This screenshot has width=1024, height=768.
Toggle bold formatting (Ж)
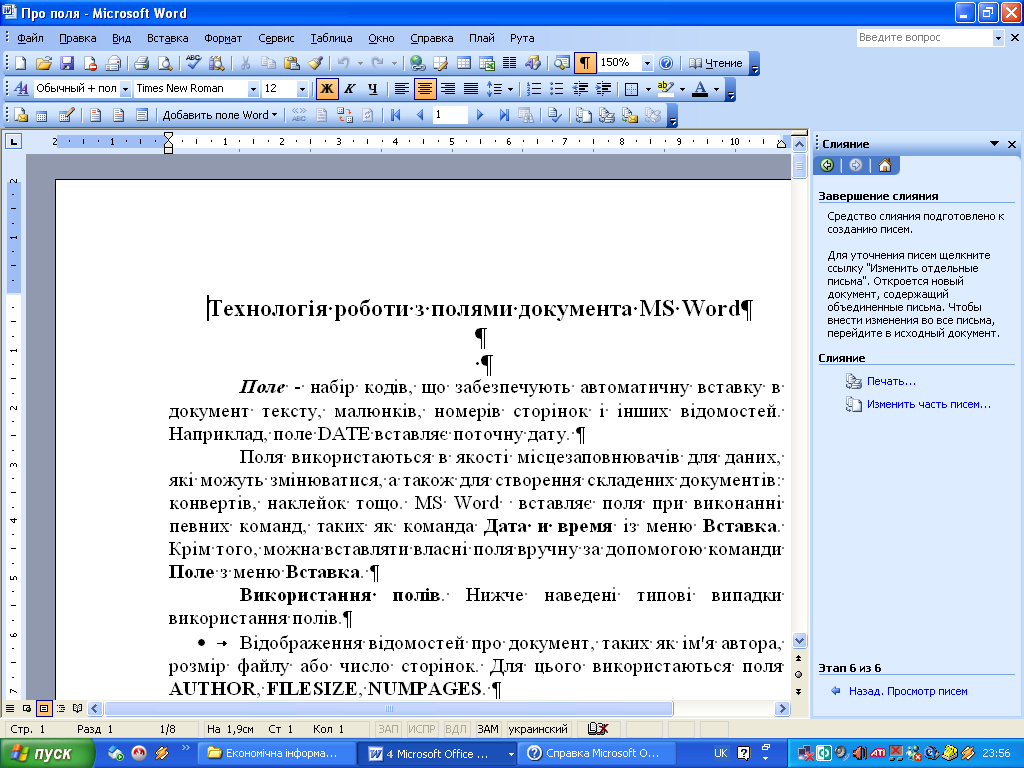(x=327, y=88)
